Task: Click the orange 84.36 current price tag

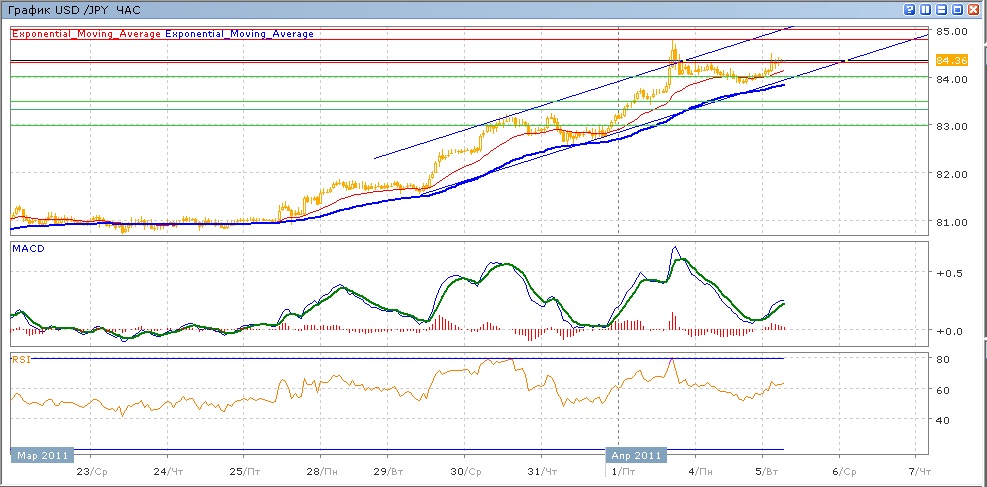Action: [x=947, y=60]
